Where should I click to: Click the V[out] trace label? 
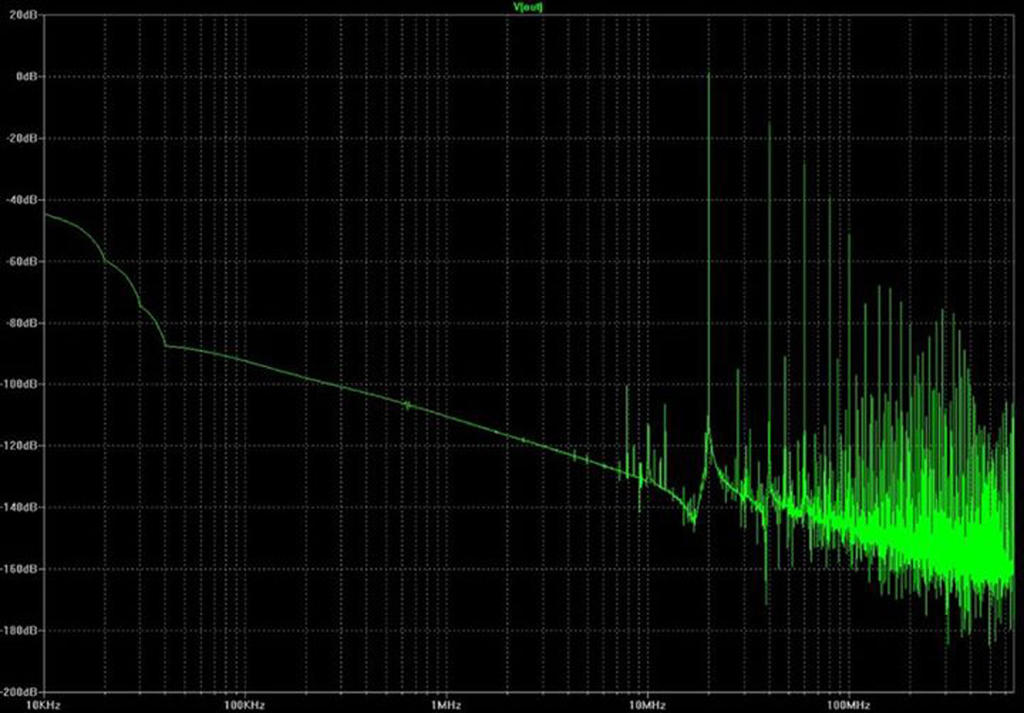(x=527, y=7)
